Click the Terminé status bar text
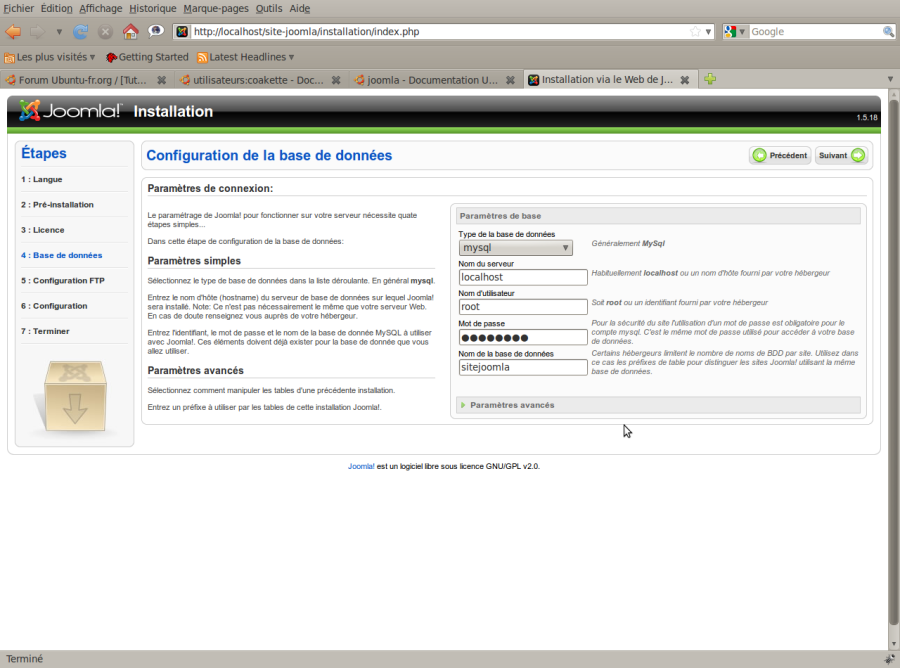Screen dimensions: 900x668 (x=24, y=659)
